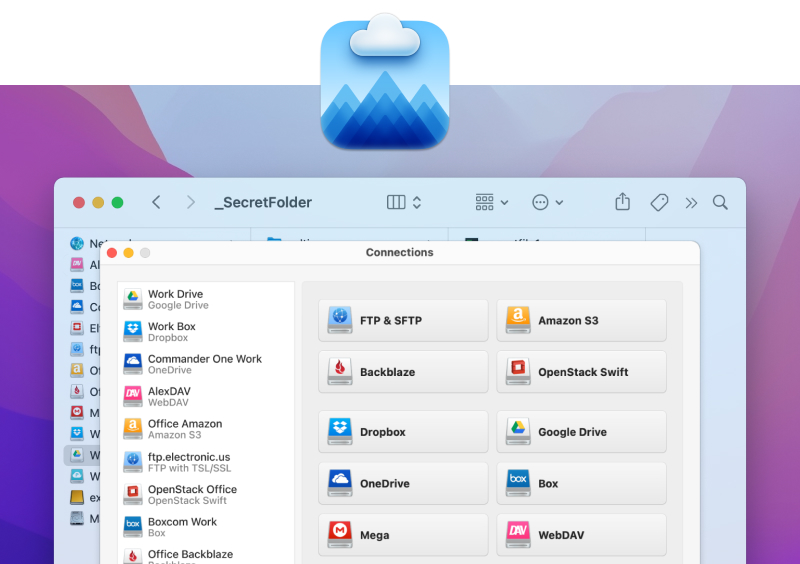Open the ellipsis action menu in Finder

(540, 203)
